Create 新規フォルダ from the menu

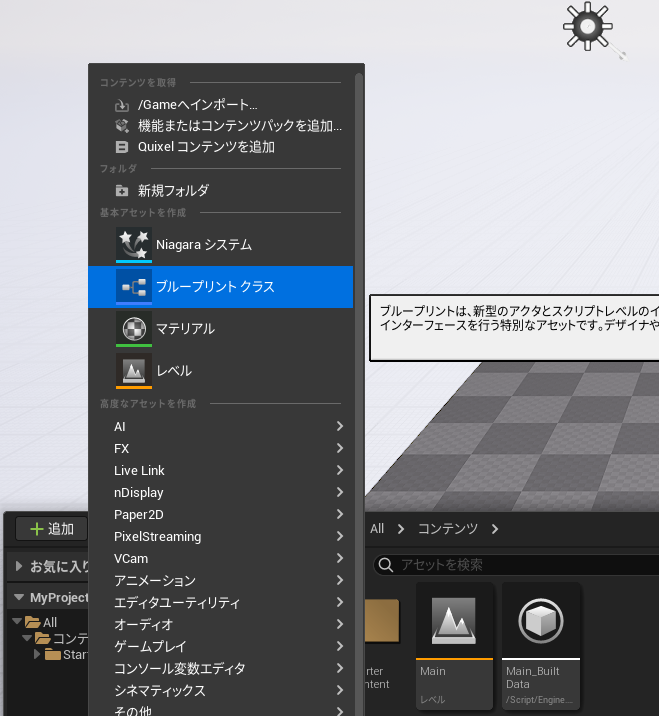[x=221, y=190]
